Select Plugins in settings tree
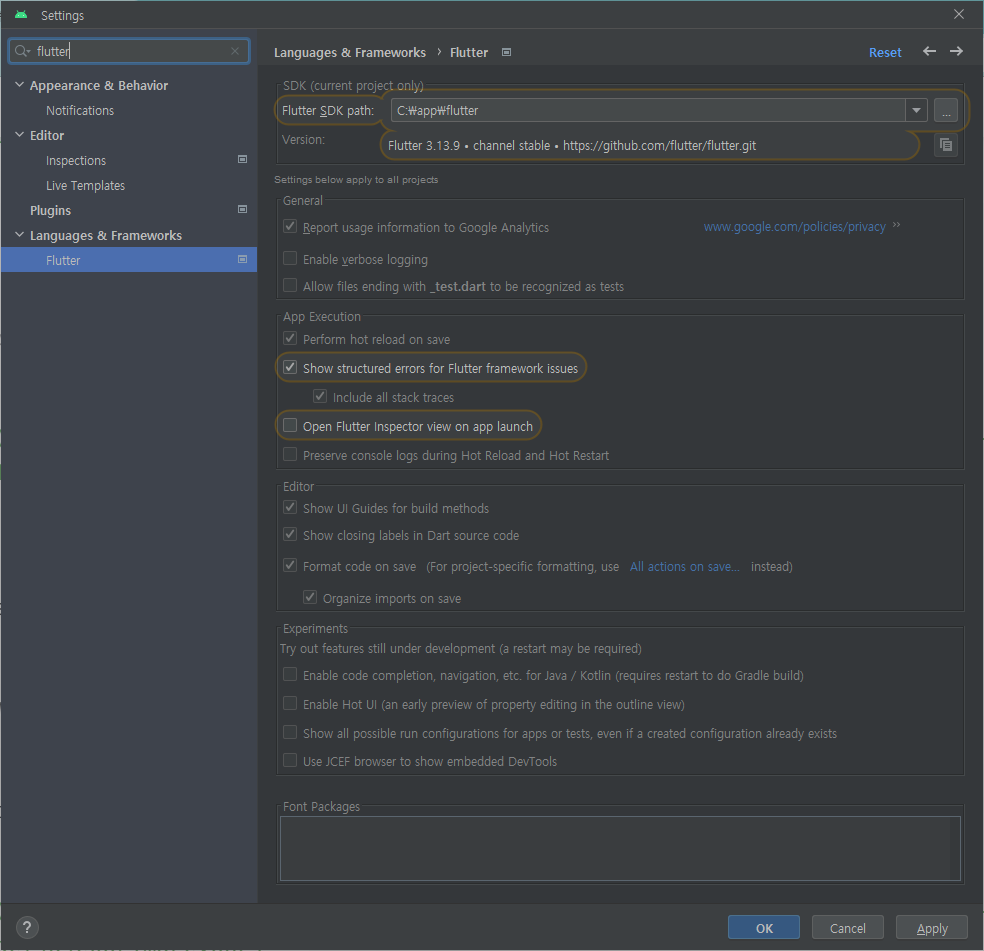Viewport: 984px width, 951px height. pyautogui.click(x=50, y=210)
